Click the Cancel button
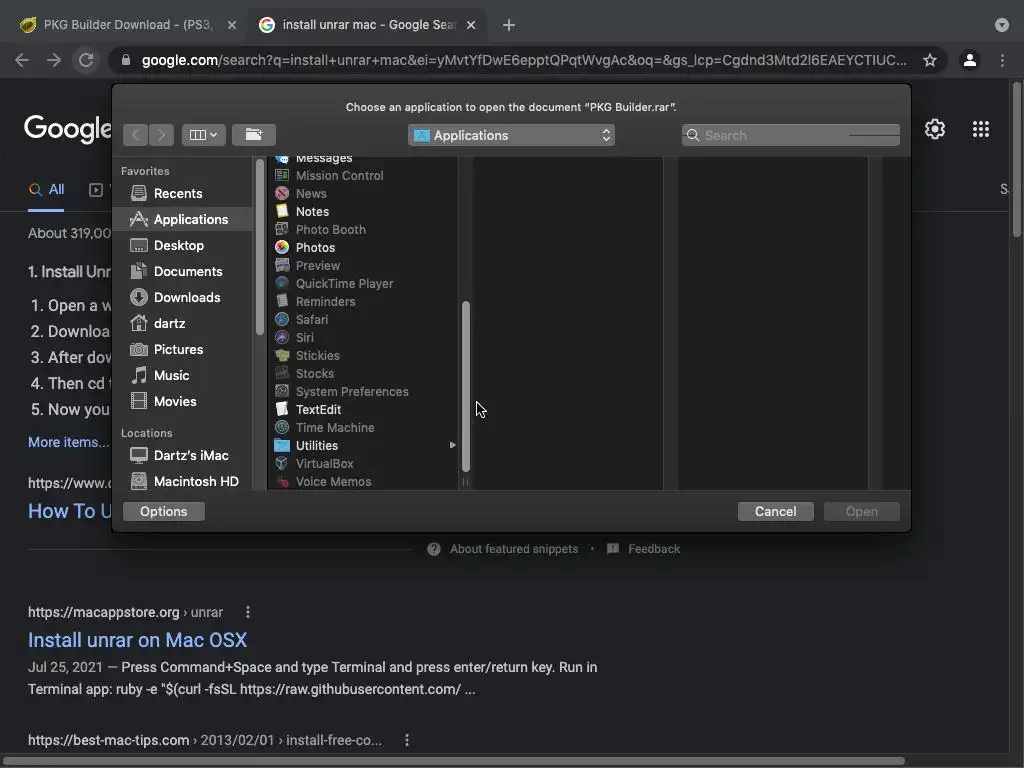This screenshot has height=768, width=1024. point(775,511)
